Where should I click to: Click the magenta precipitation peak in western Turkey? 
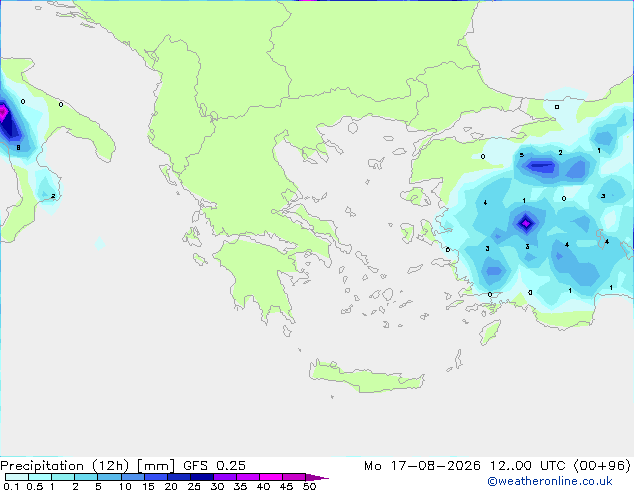coord(526,223)
